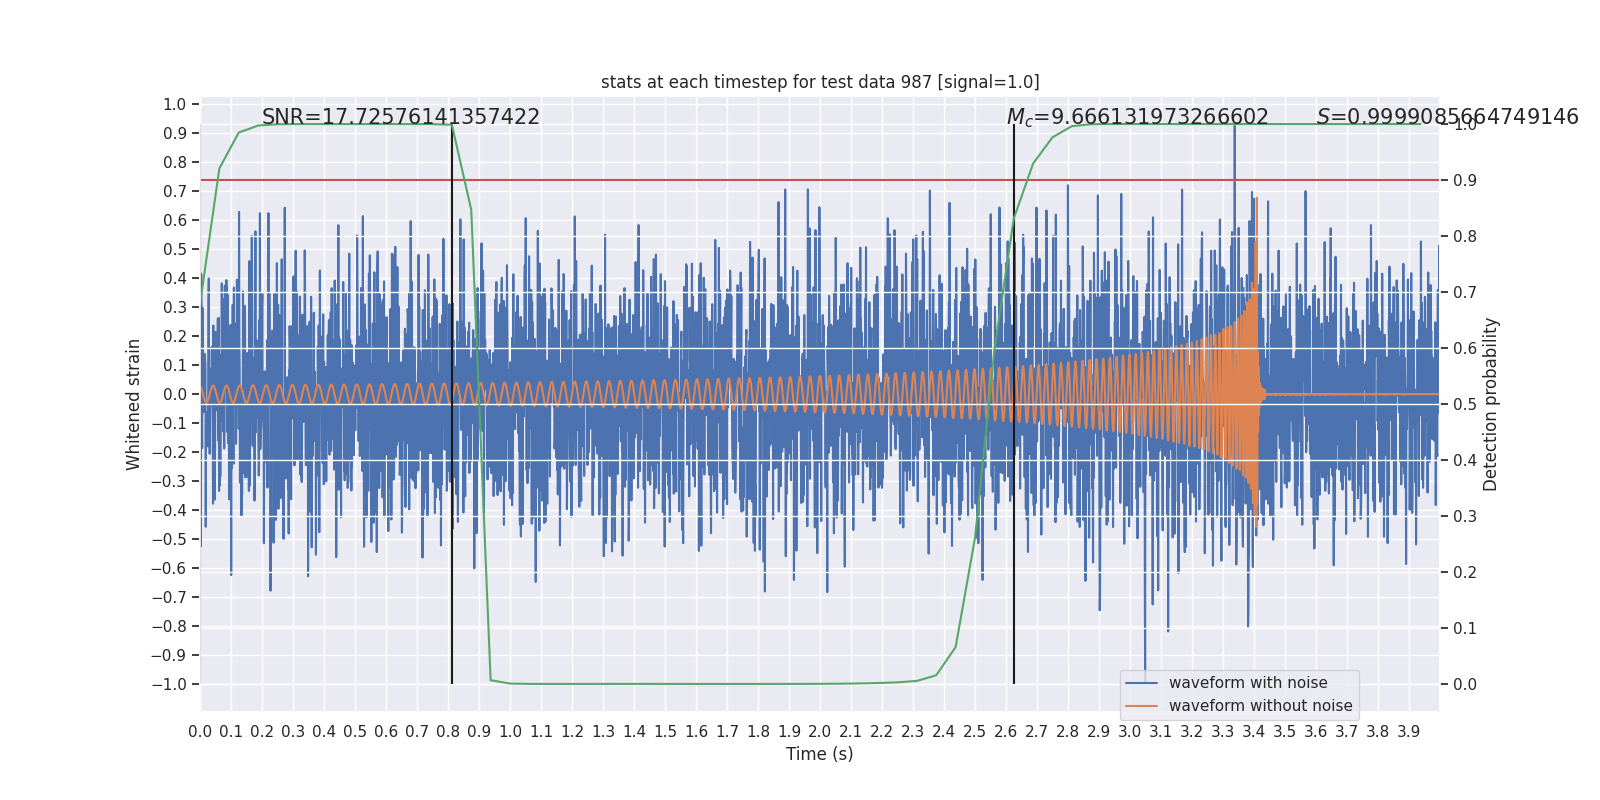The width and height of the screenshot is (1600, 800).
Task: Click the first black vertical marker near 0.8 s
Action: click(x=452, y=404)
